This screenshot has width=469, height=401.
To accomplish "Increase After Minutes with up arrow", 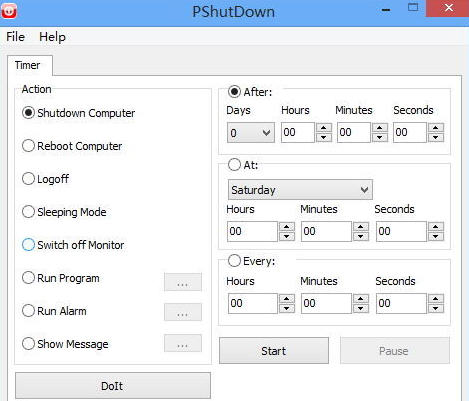I will point(380,128).
